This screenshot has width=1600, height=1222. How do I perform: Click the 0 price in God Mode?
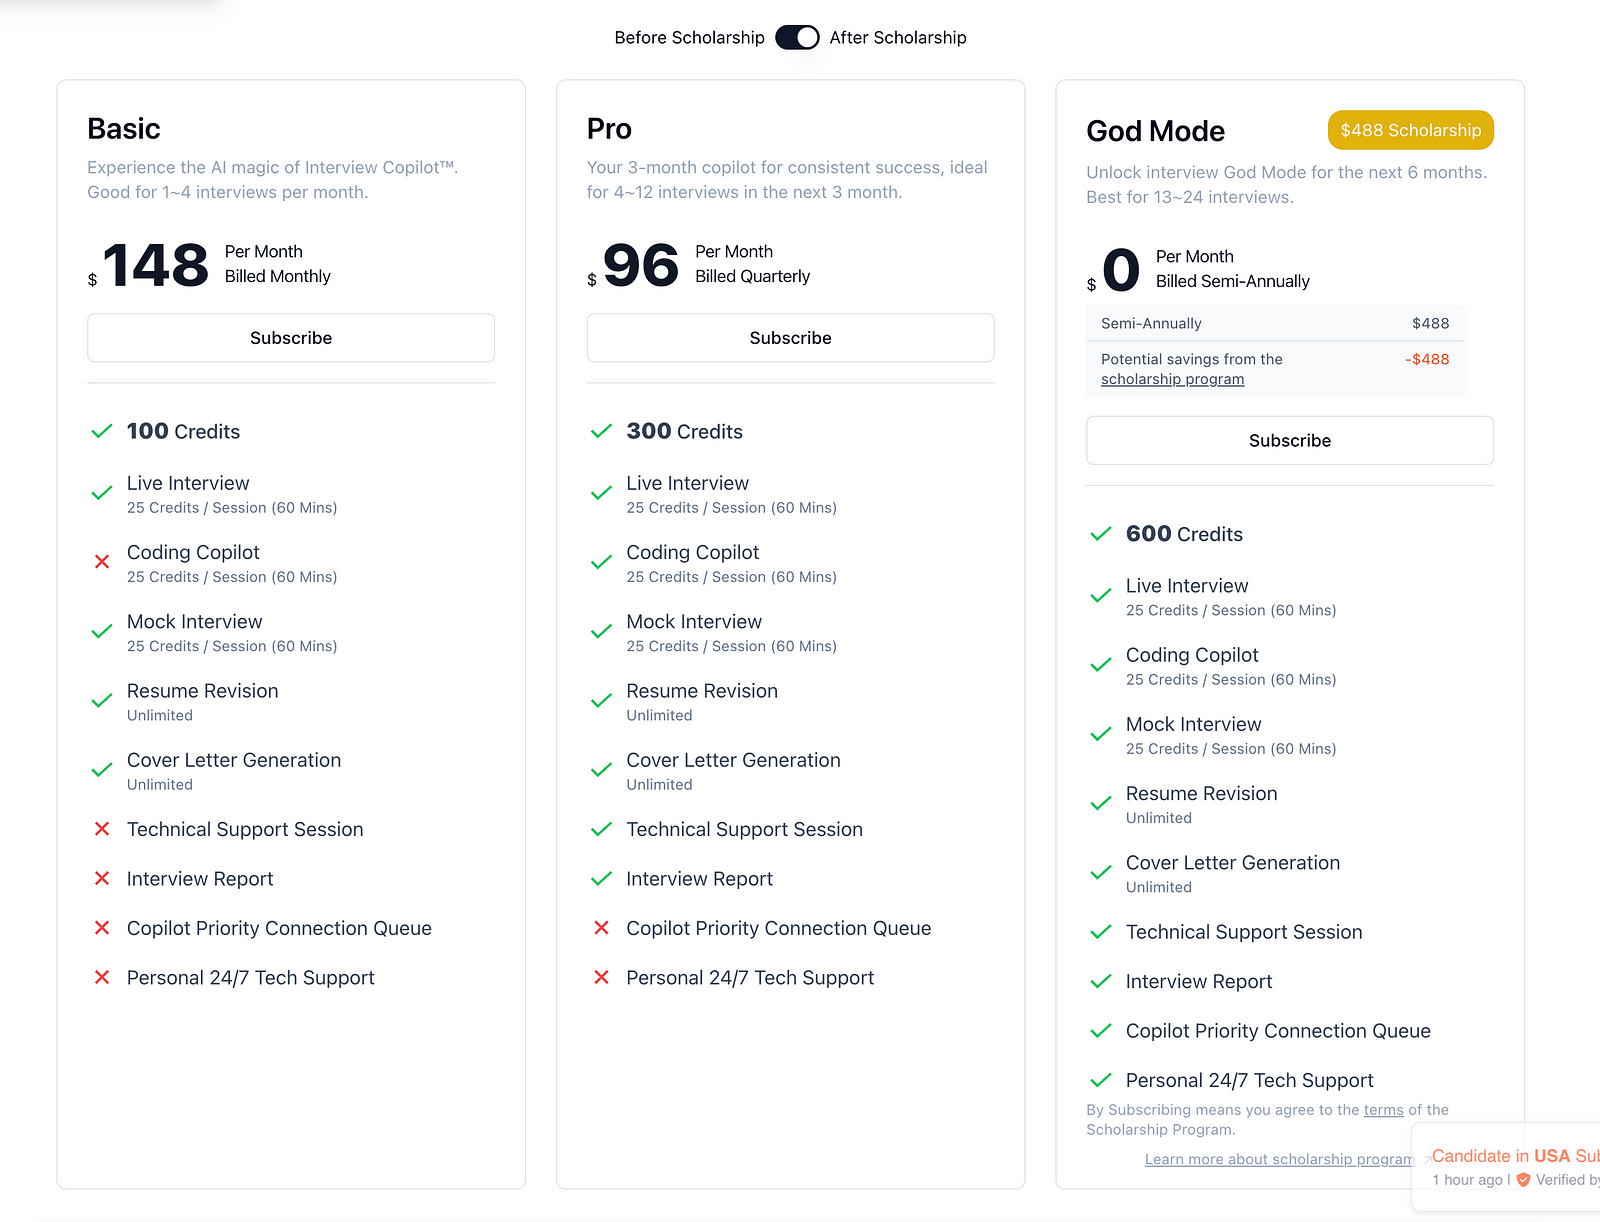[1121, 271]
